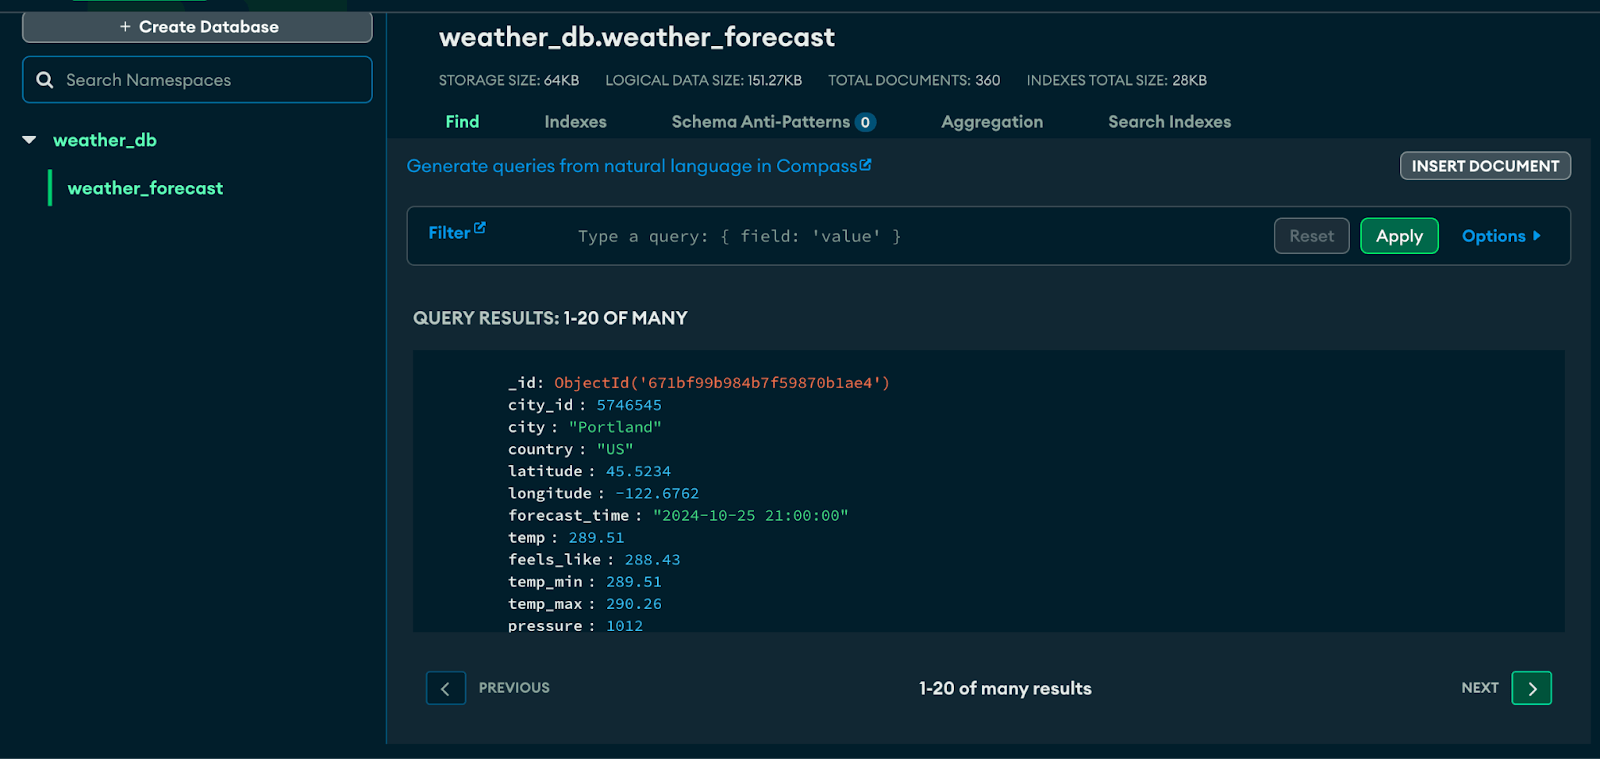The image size is (1600, 759).
Task: Click the magnifier icon in Search Namespaces
Action: pos(45,80)
